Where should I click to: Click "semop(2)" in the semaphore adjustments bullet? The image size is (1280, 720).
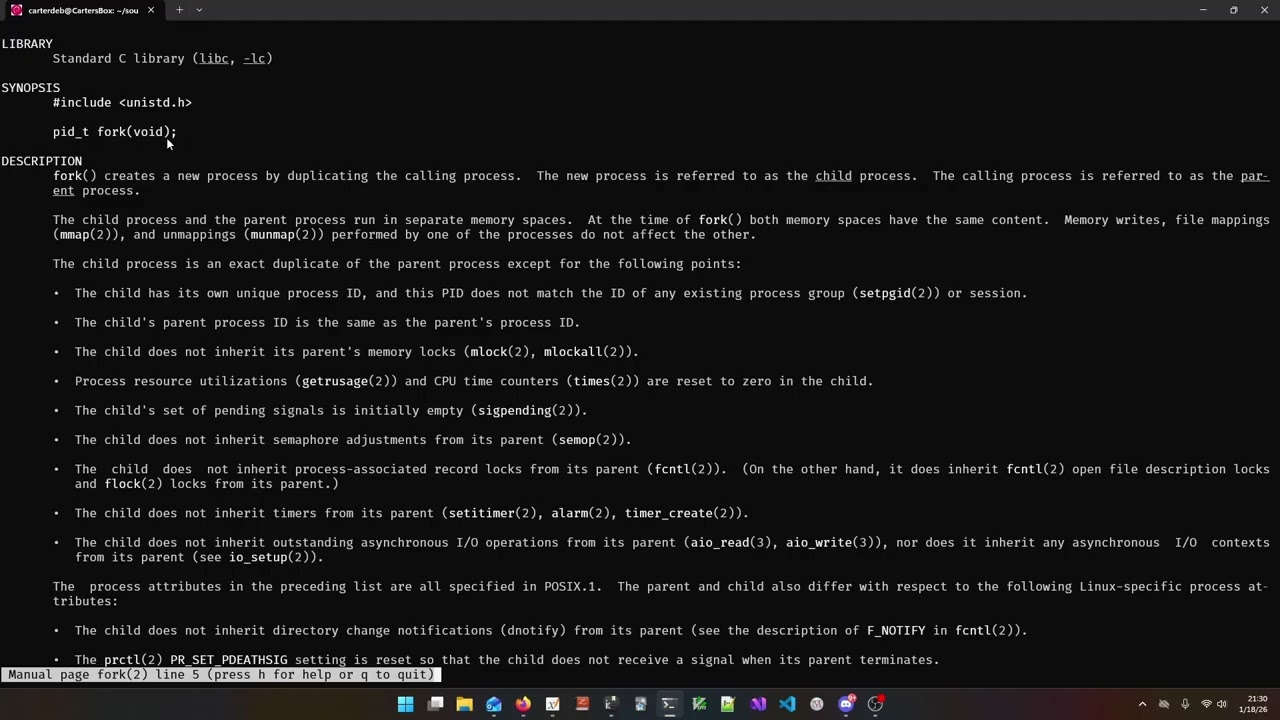pos(591,440)
